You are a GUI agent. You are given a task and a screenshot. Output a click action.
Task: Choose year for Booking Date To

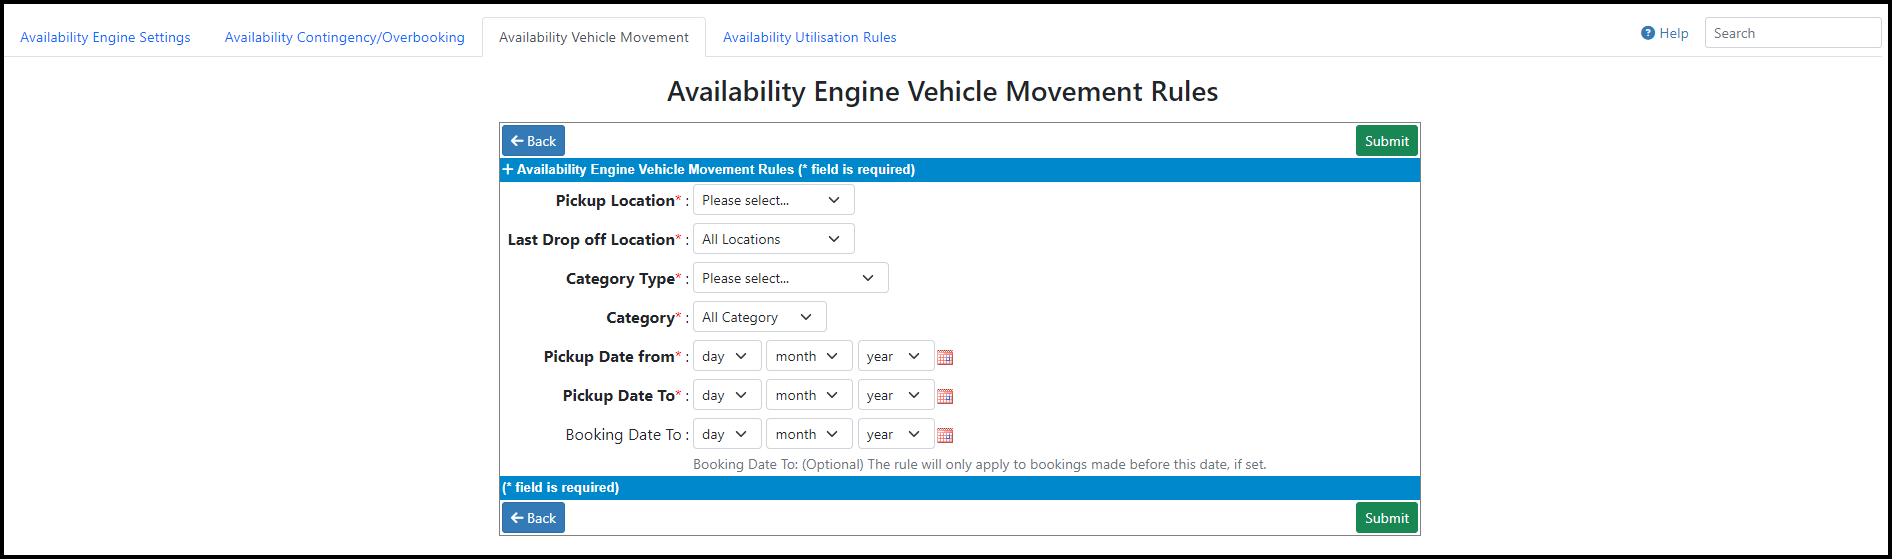(x=896, y=434)
